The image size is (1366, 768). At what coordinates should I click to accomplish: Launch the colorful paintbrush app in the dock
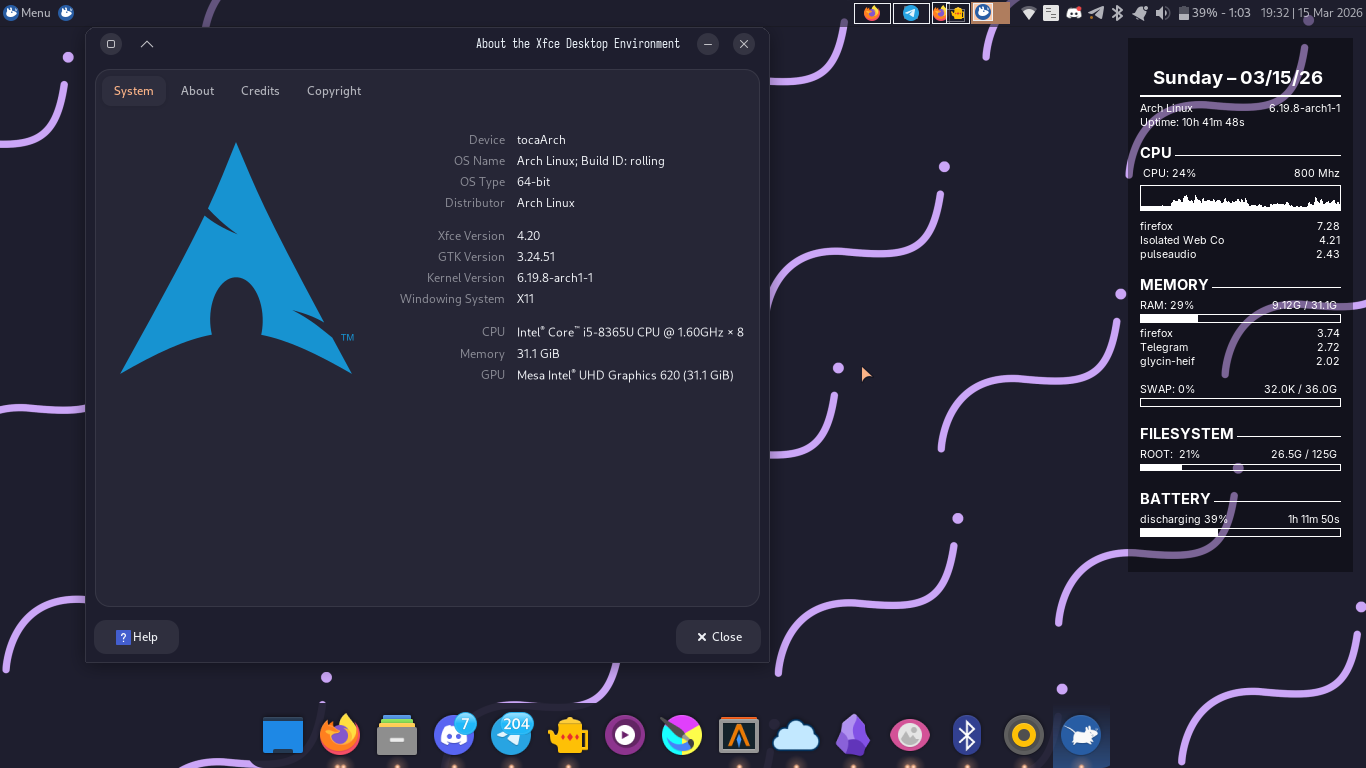click(682, 736)
